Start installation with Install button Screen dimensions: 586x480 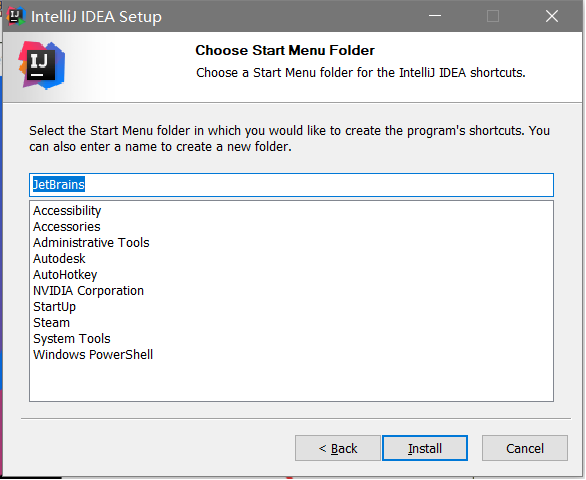[425, 448]
